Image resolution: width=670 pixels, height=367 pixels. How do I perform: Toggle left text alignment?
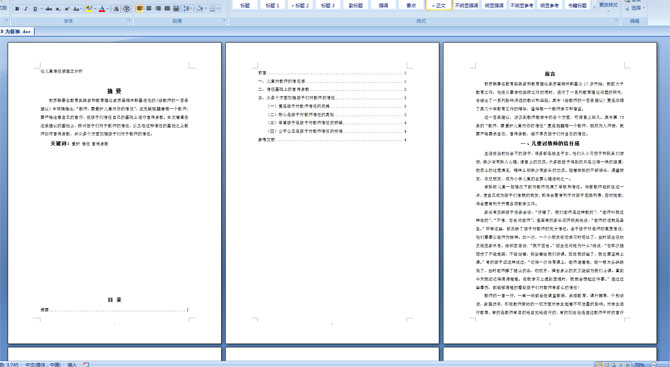tap(140, 9)
